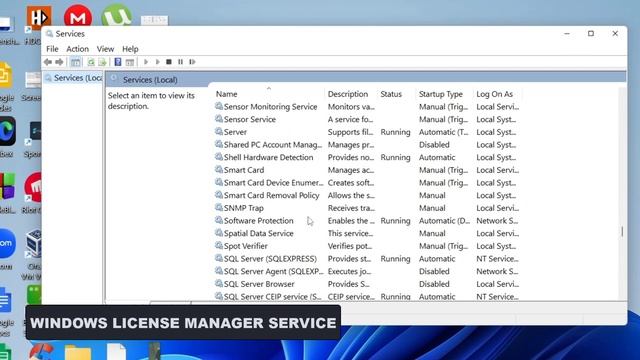
Task: Select Shell Hardware Detection service
Action: pos(269,157)
